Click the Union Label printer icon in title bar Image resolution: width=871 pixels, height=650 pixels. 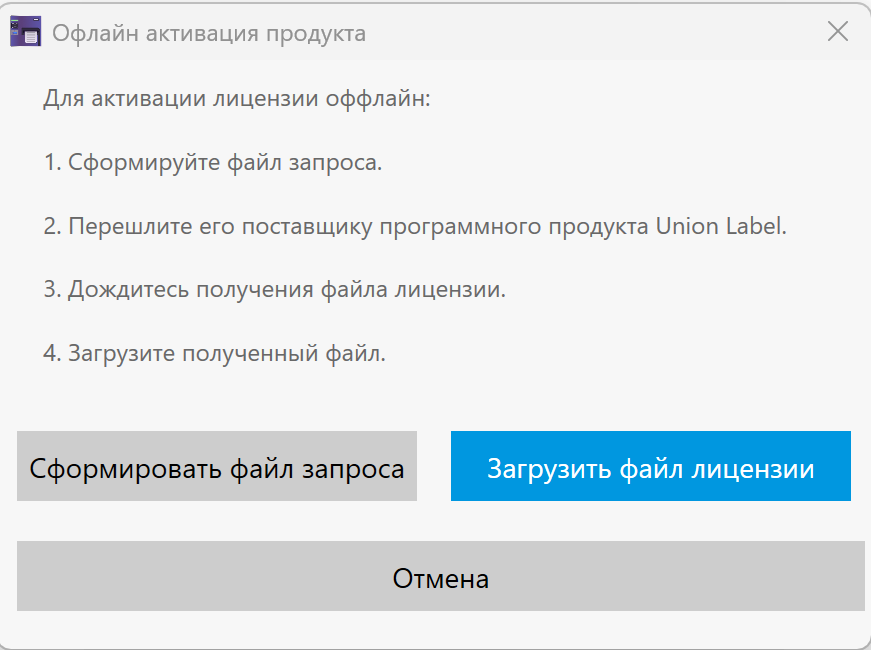point(25,31)
